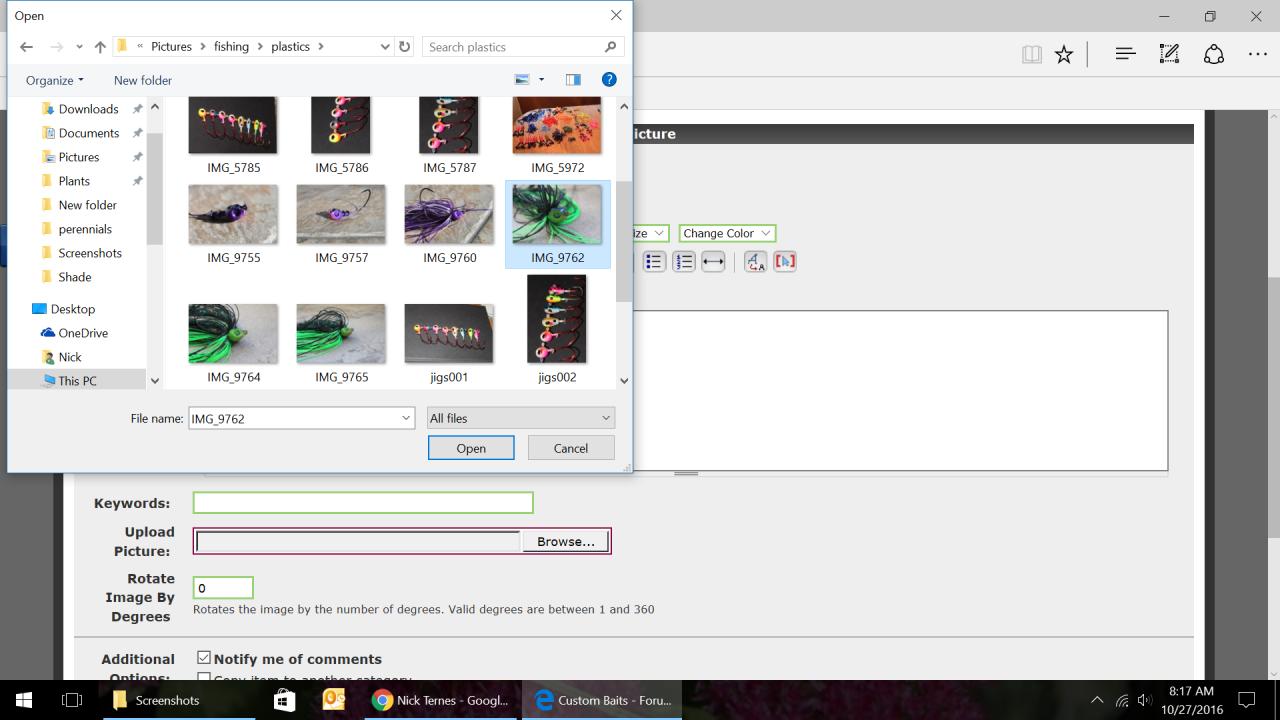The image size is (1280, 720).
Task: Click the numbered list editor icon
Action: 684,262
